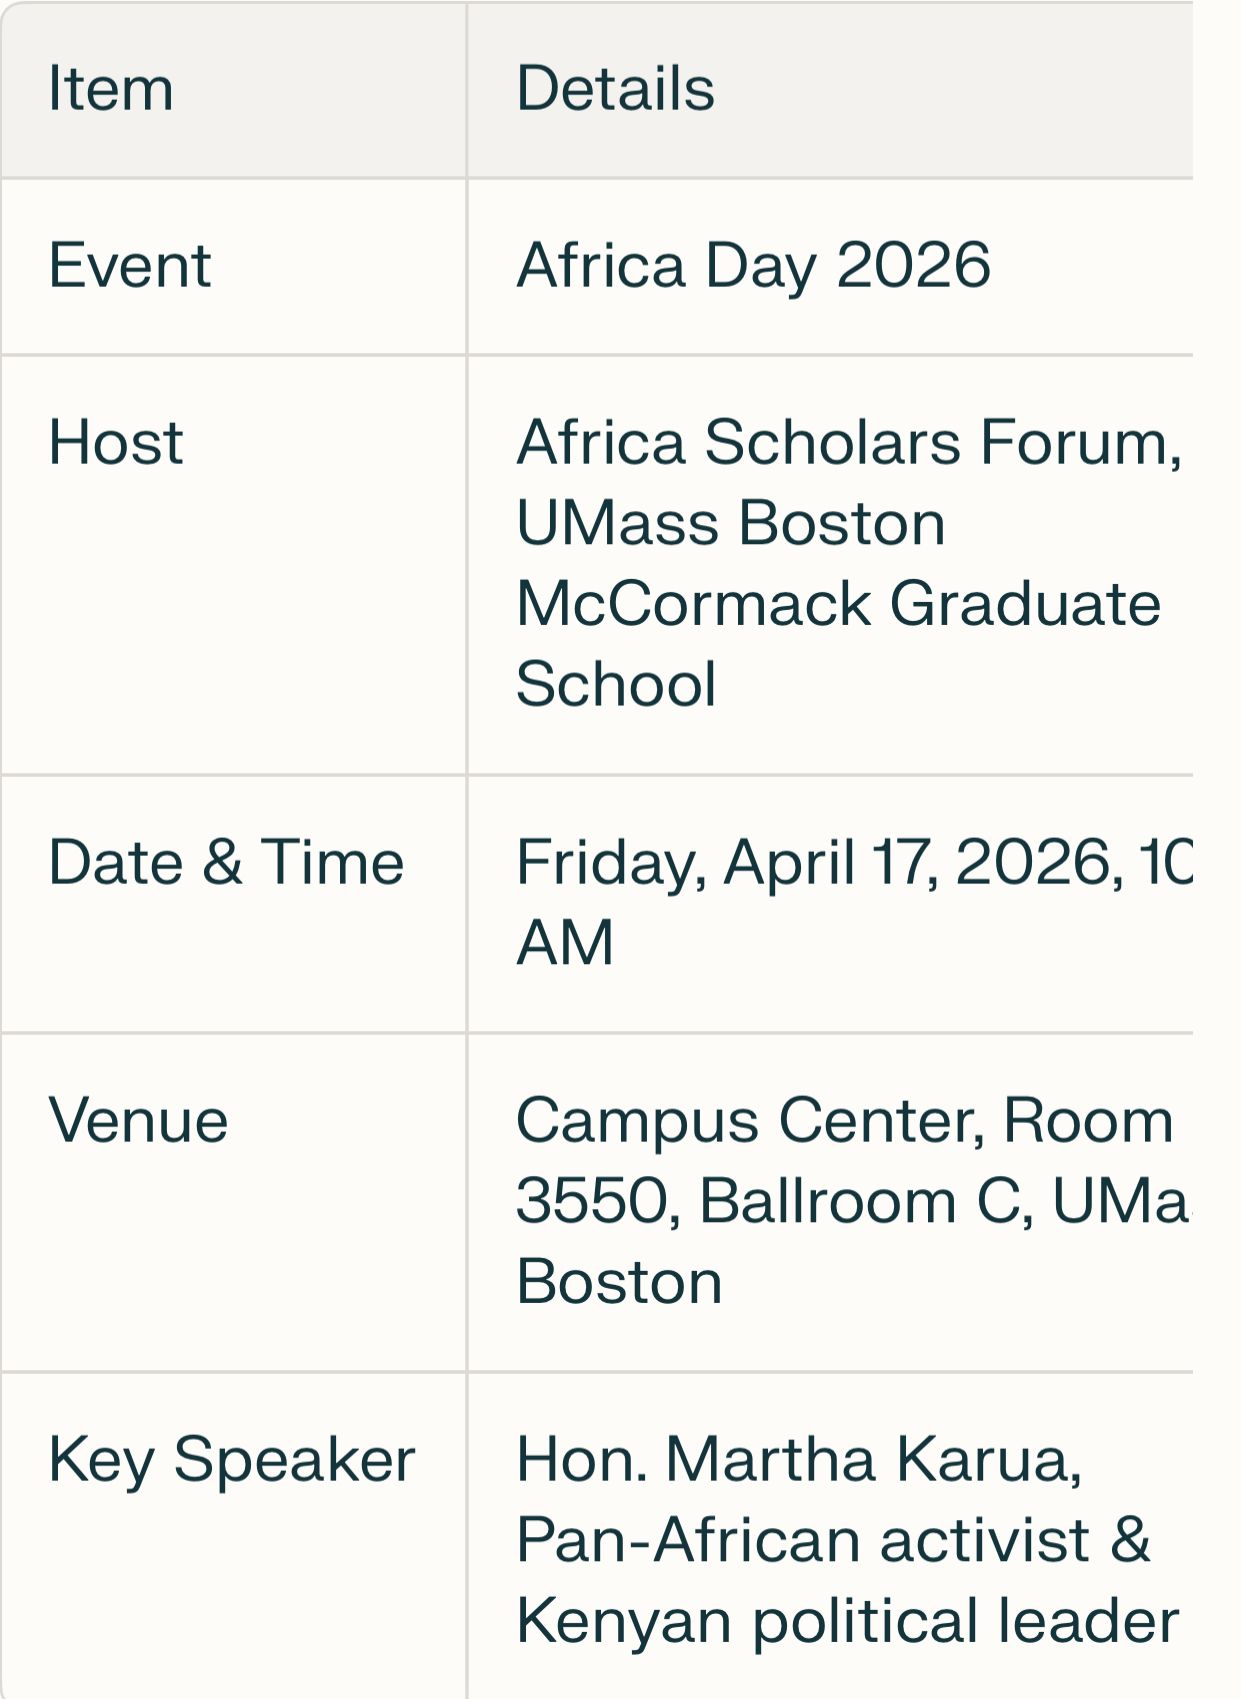Select the "Date & Time" row label
Viewport: 1241px width, 1699px height.
[226, 862]
